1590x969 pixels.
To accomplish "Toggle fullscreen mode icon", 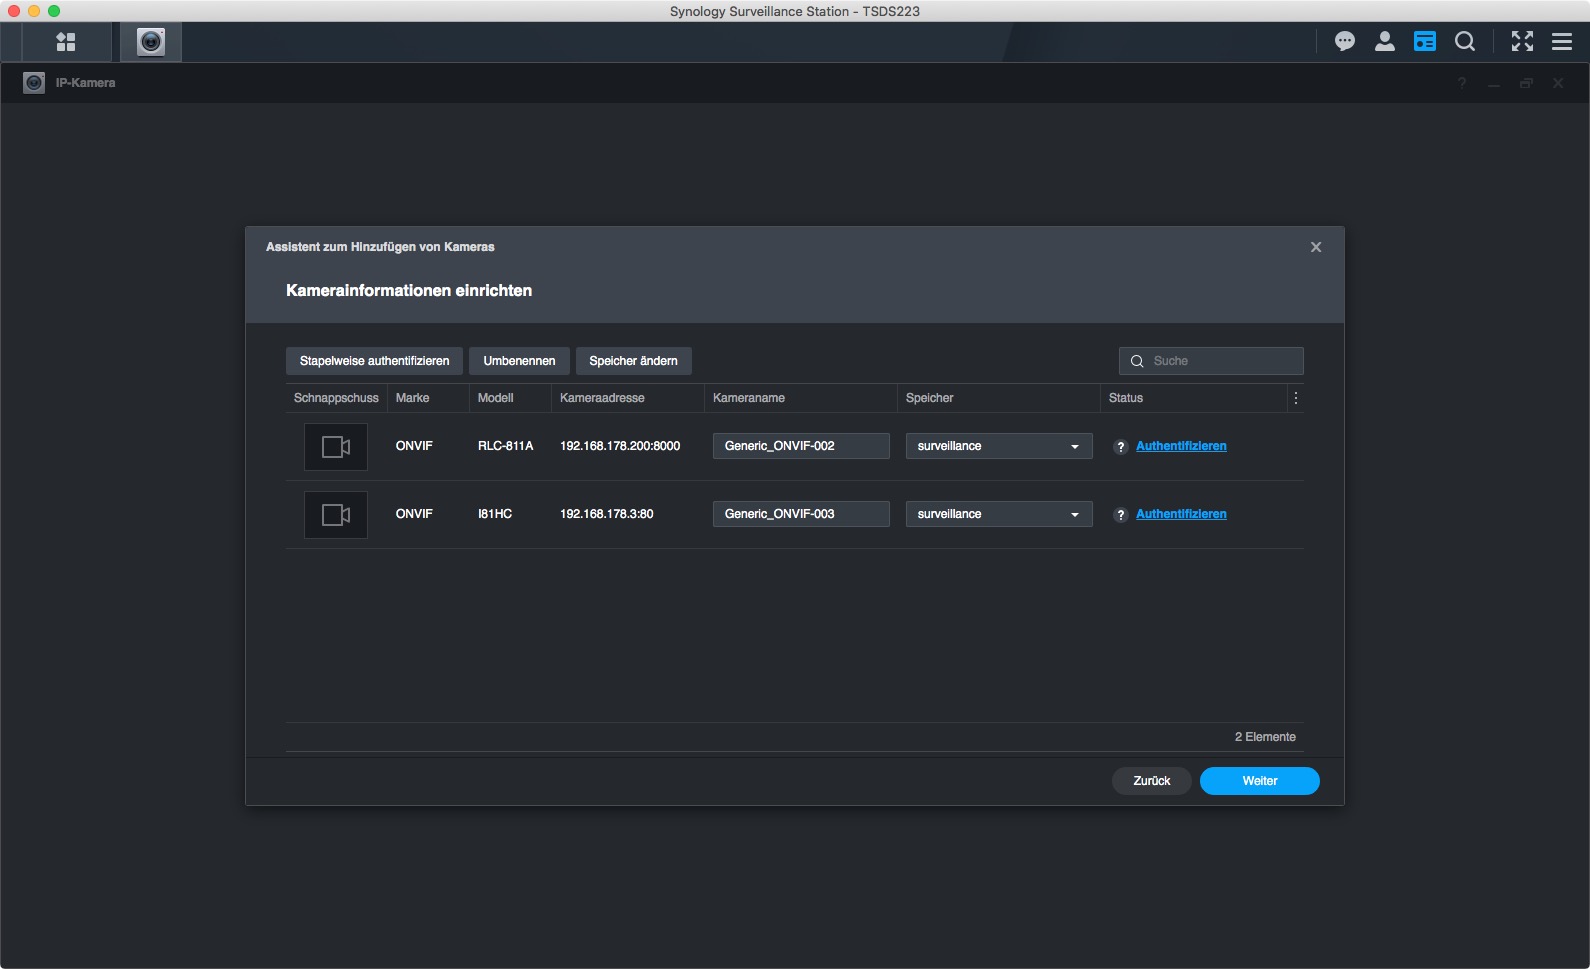I will tap(1522, 42).
